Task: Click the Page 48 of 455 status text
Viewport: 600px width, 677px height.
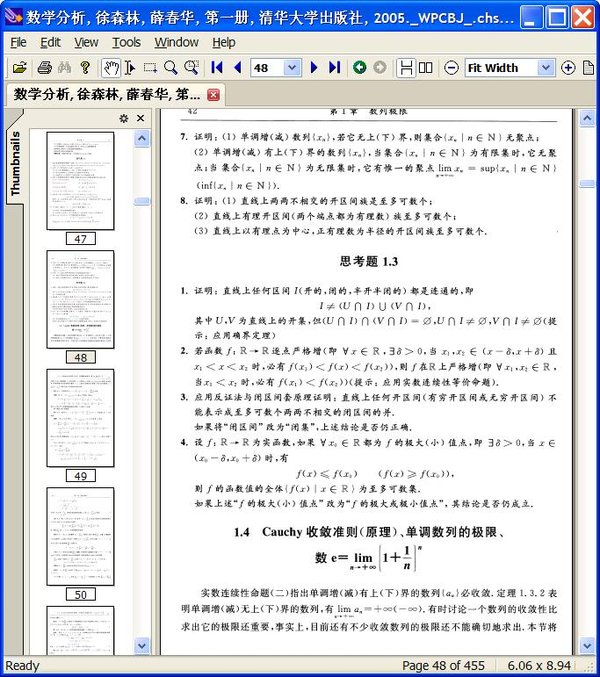Action: pos(443,665)
